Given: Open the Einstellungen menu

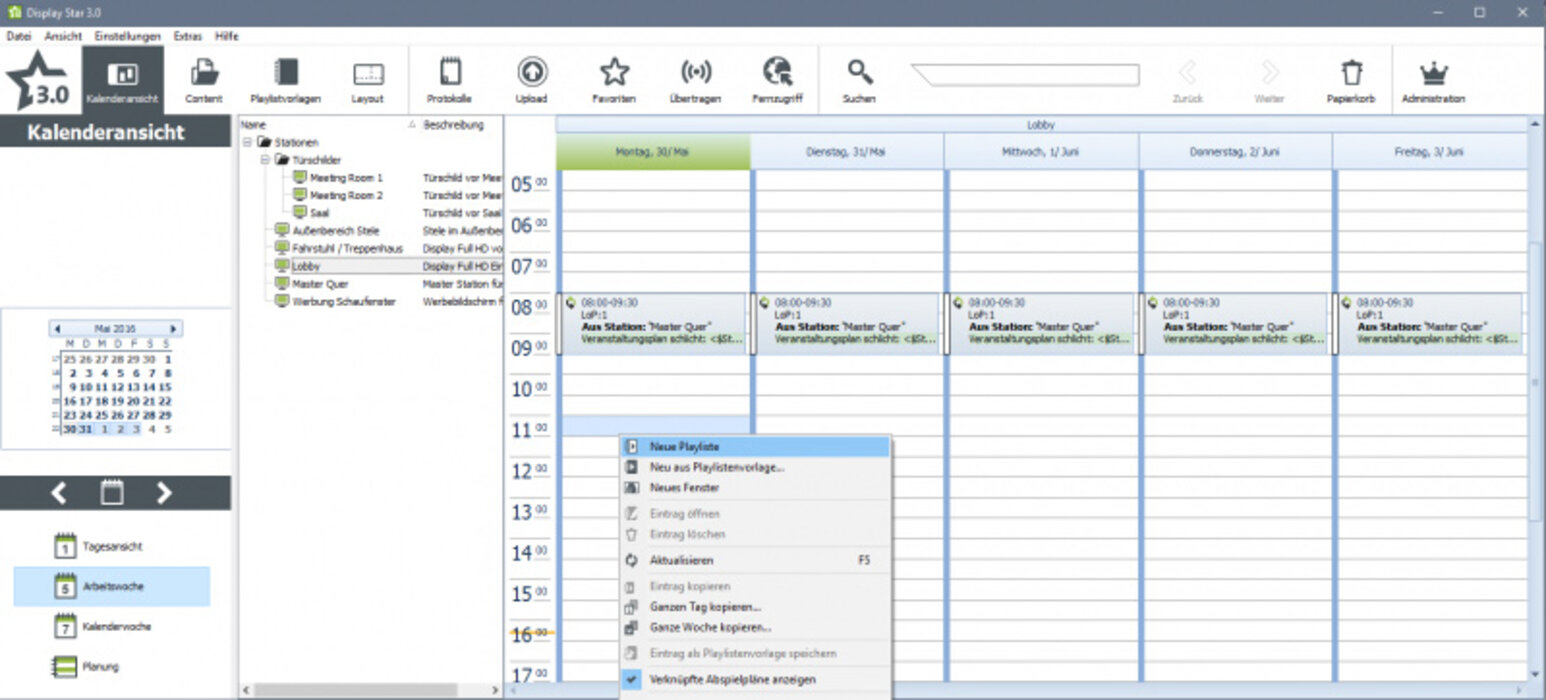Looking at the screenshot, I should coord(127,36).
